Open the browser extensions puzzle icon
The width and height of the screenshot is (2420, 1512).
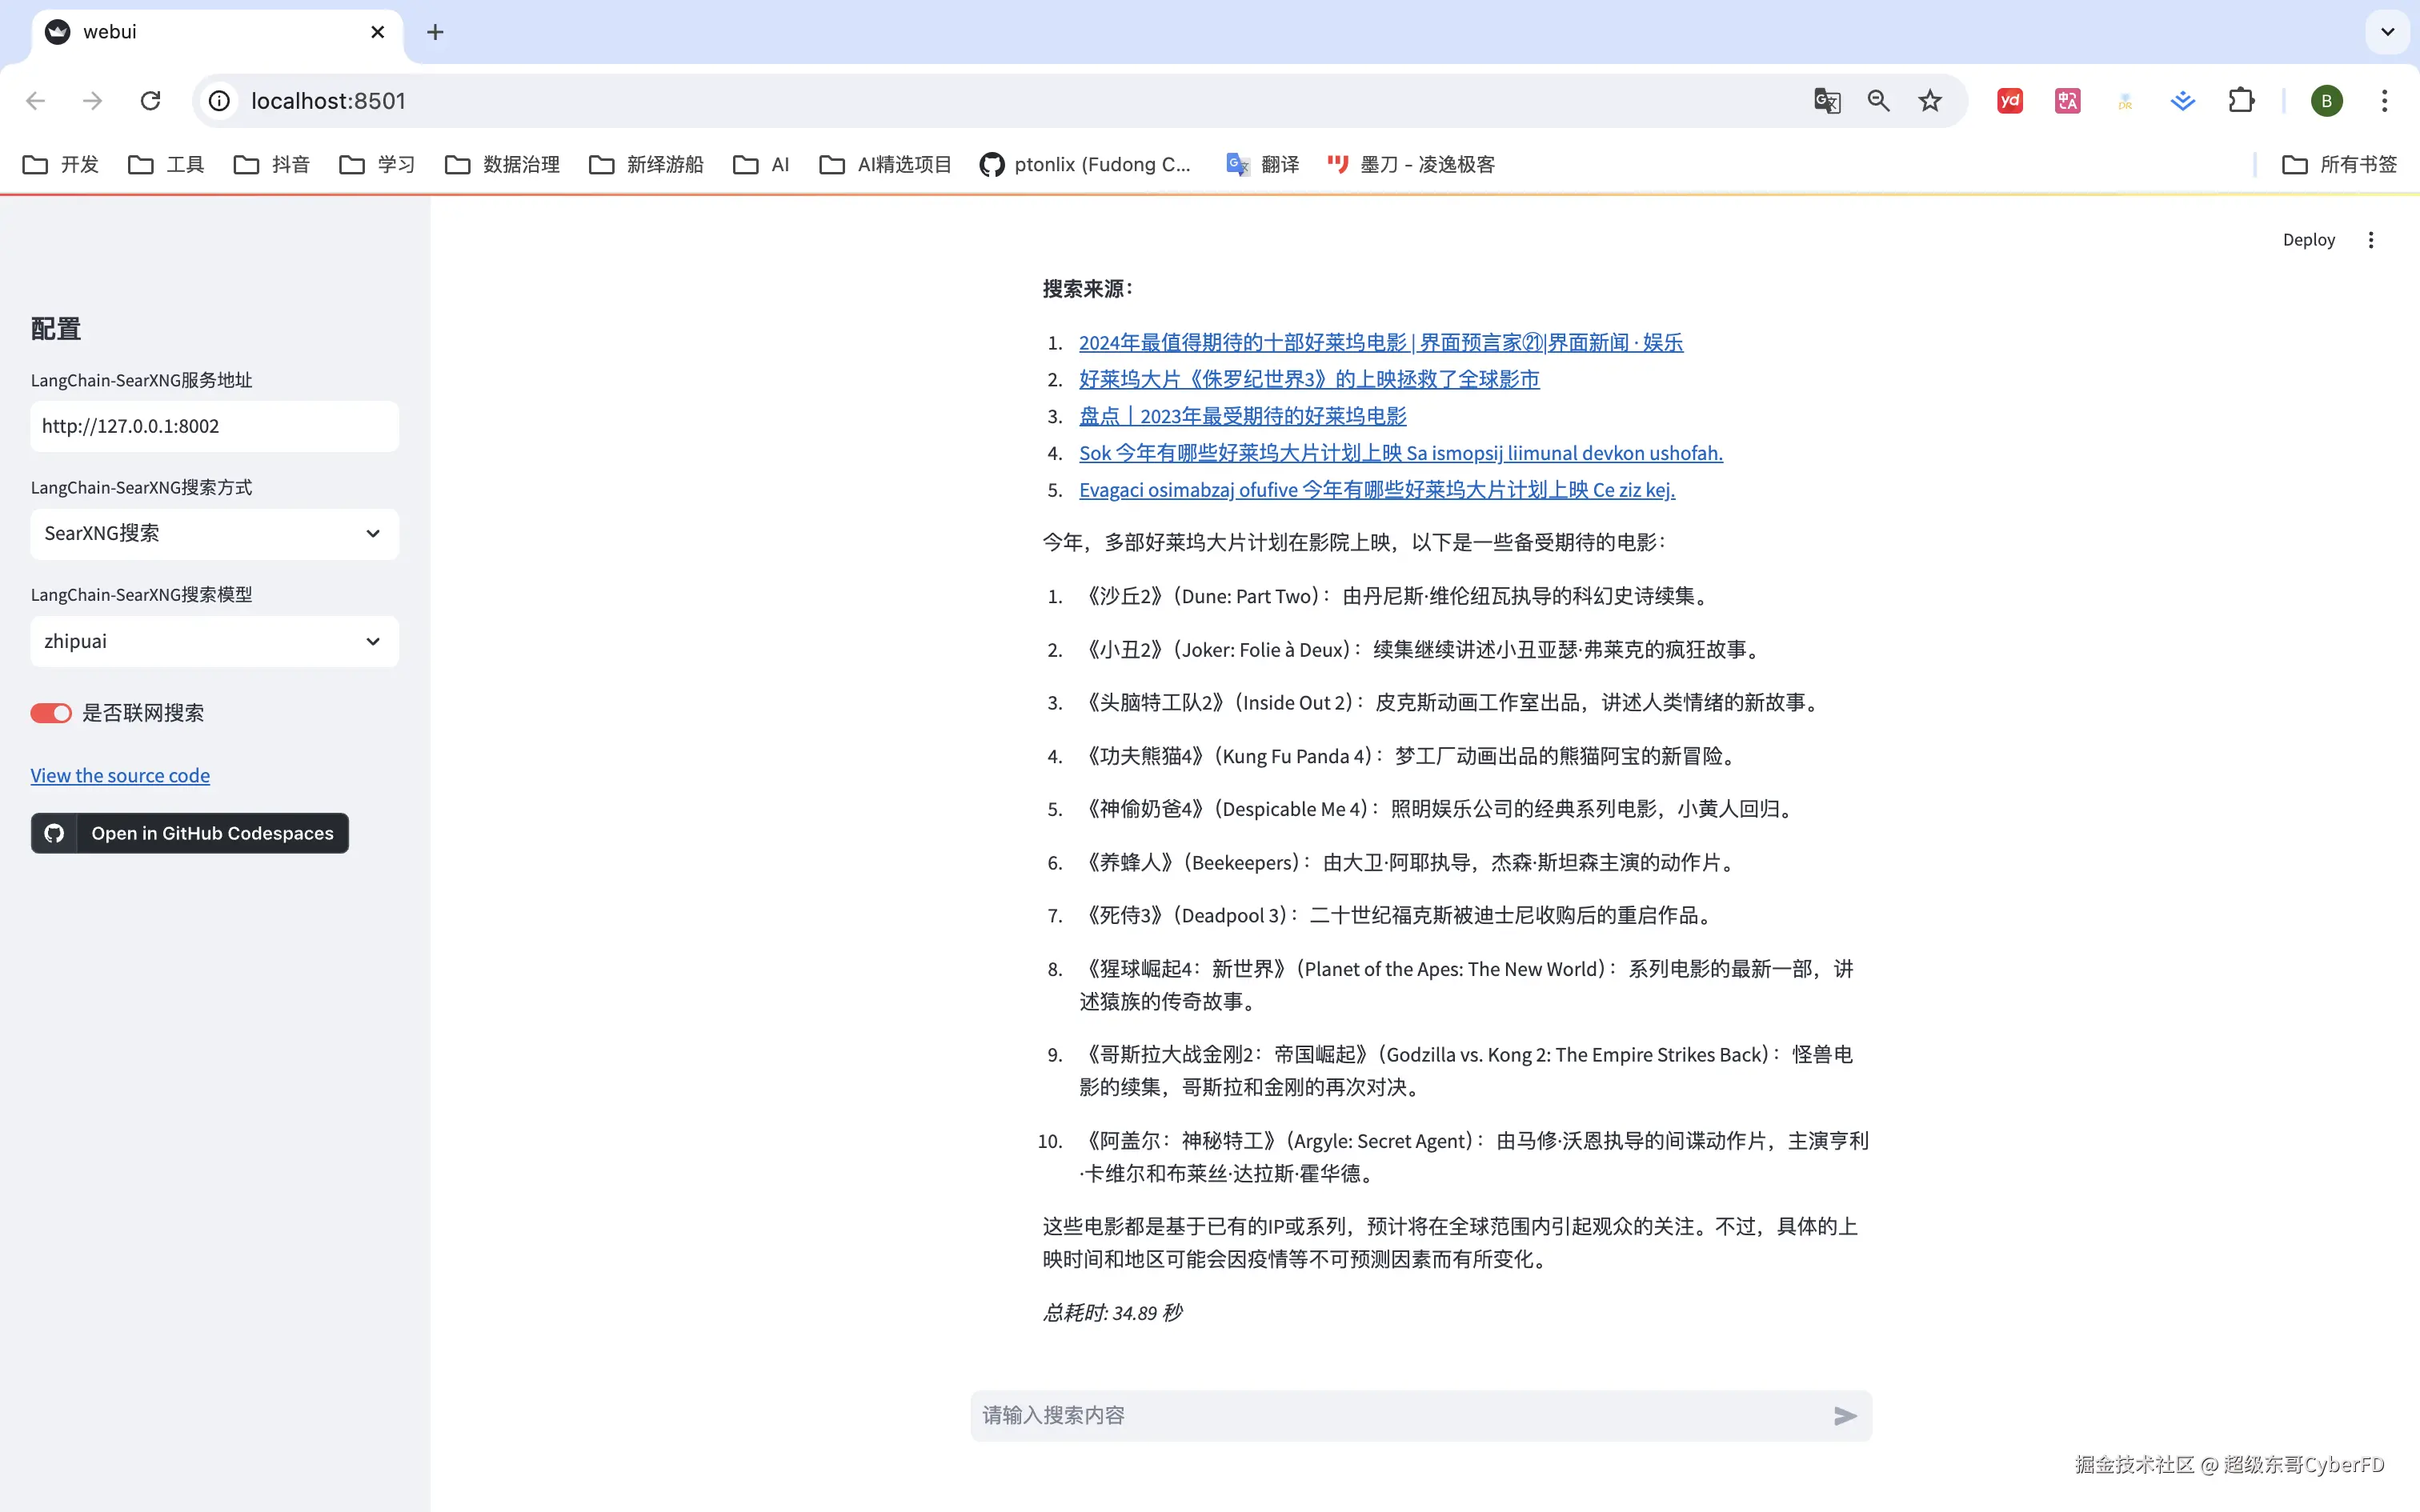click(2241, 101)
